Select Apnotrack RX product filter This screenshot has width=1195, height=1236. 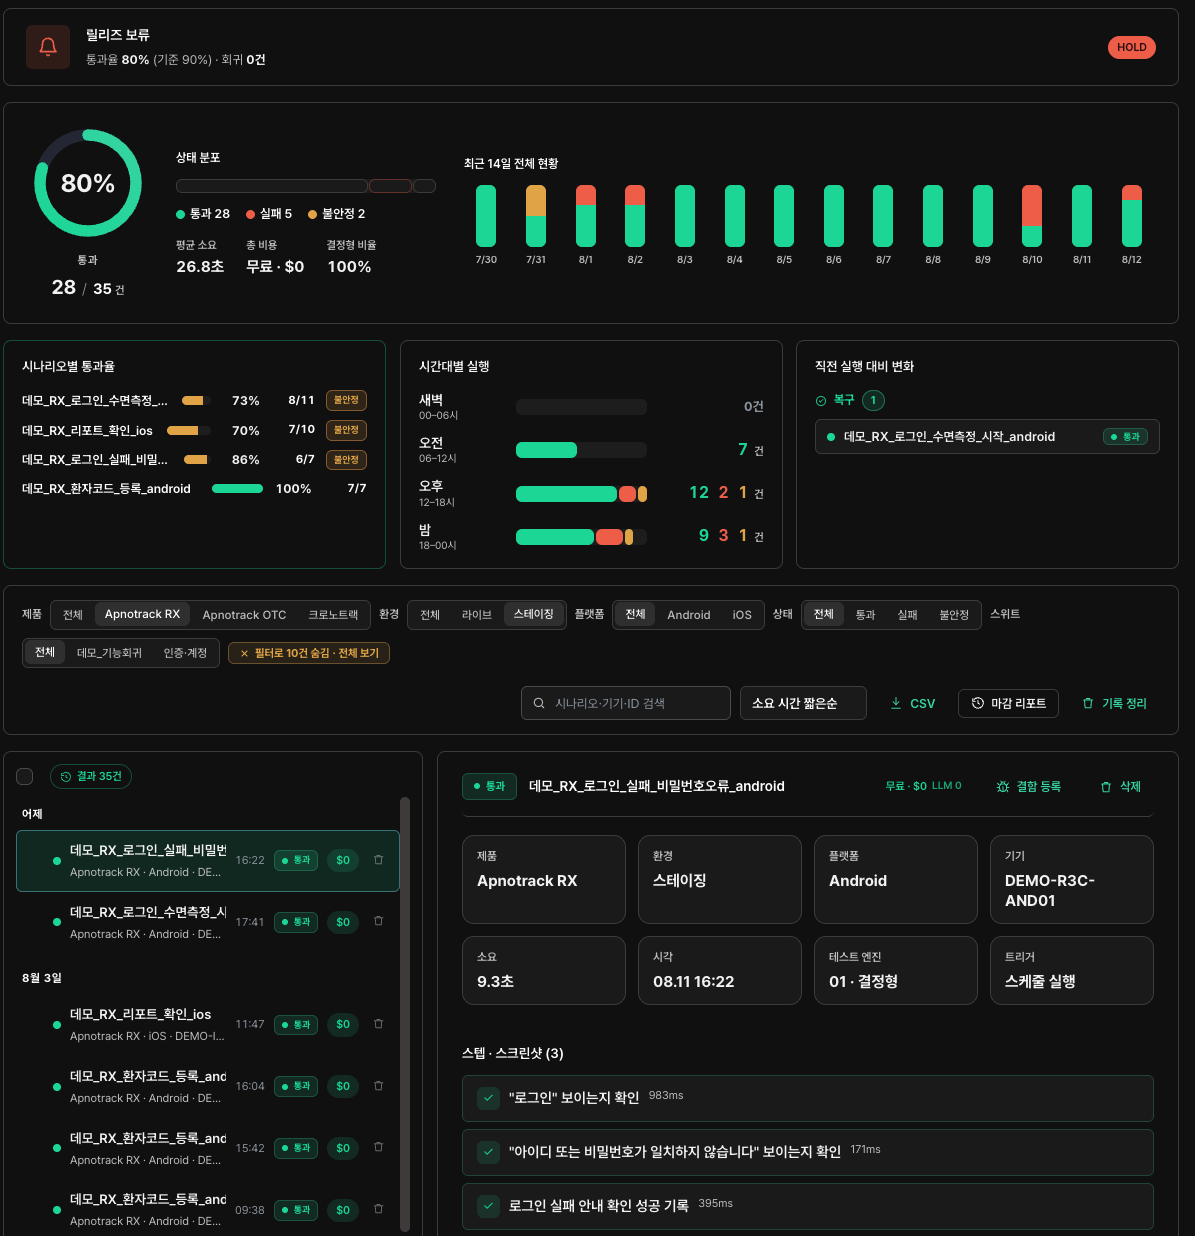click(142, 614)
